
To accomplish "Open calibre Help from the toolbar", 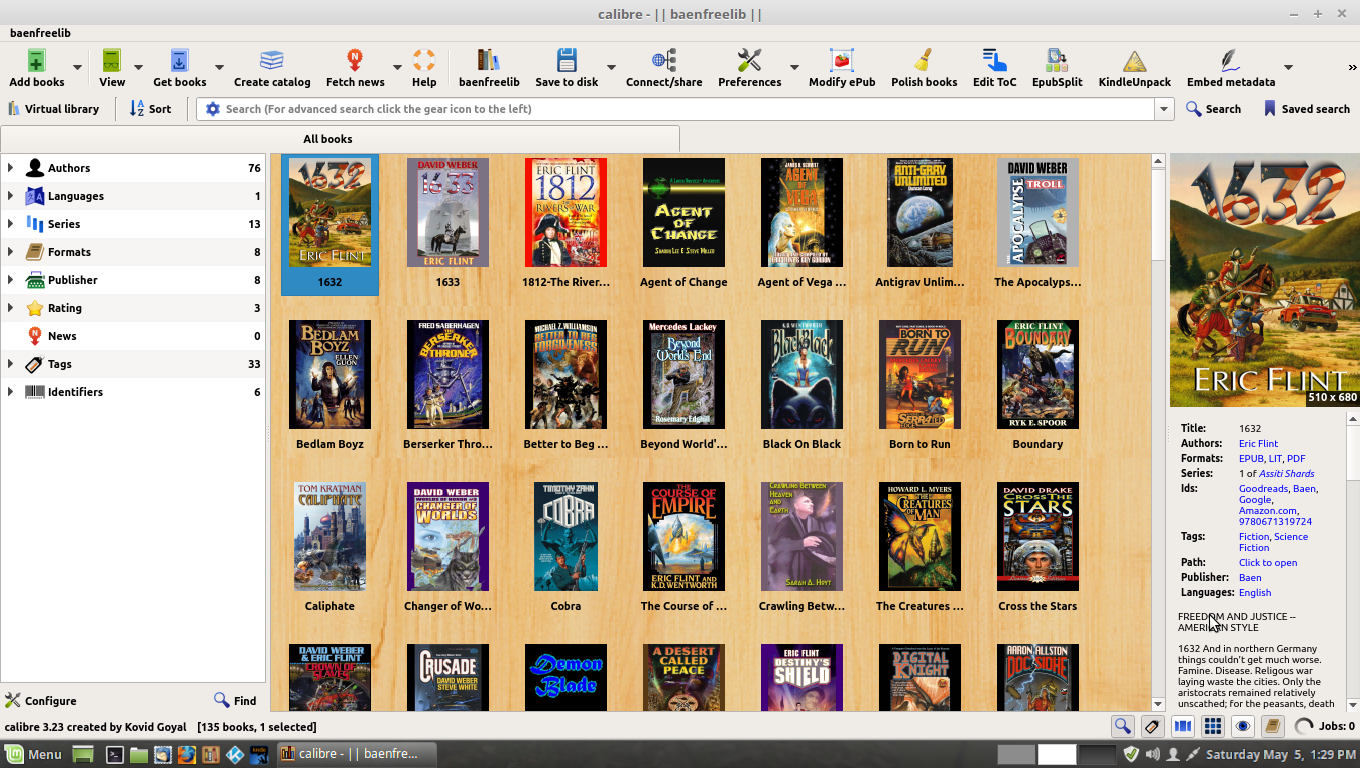I will click(424, 60).
